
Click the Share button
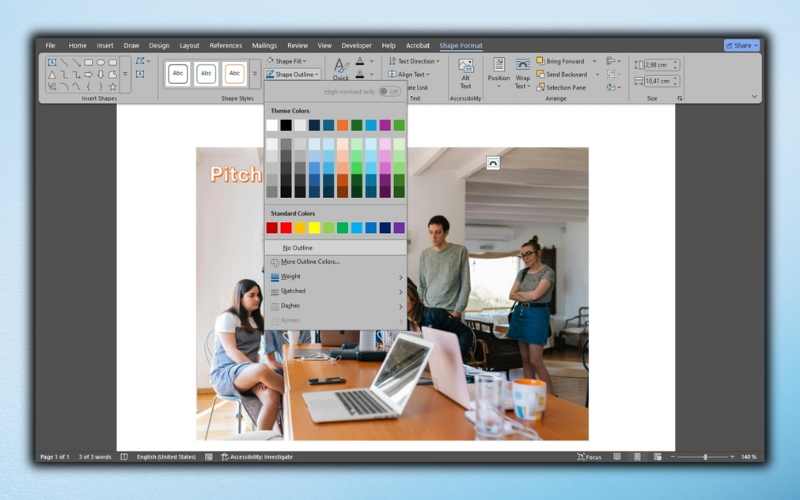pyautogui.click(x=742, y=45)
